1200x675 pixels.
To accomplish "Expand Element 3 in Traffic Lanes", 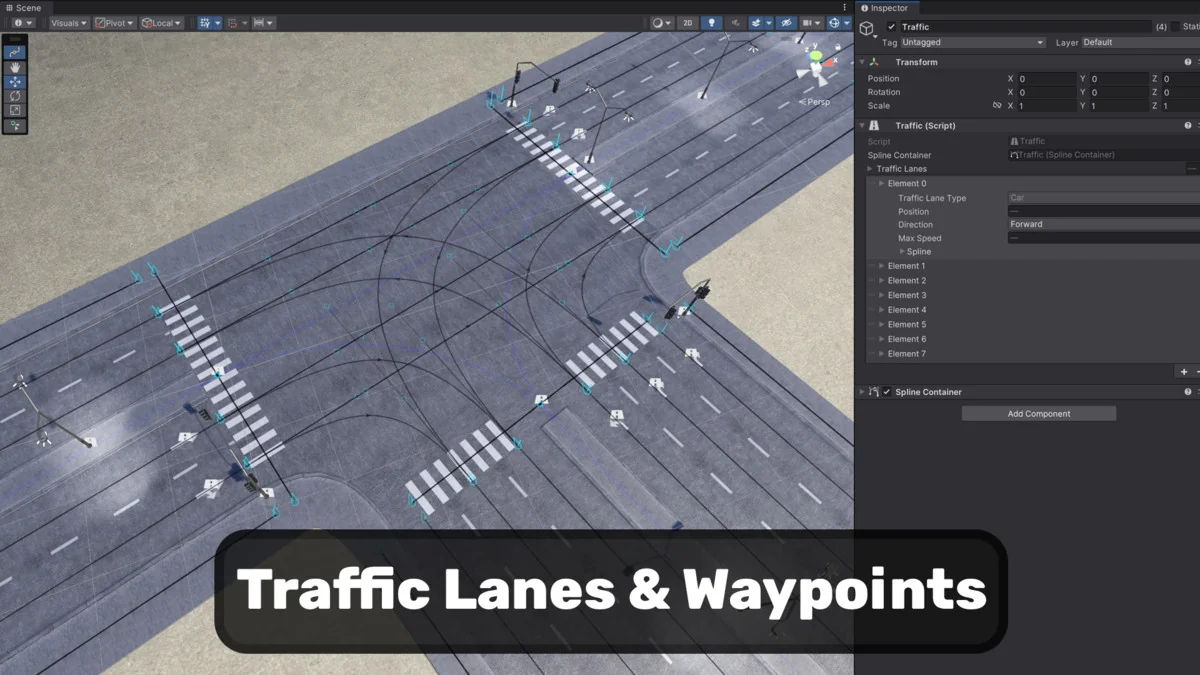I will (x=881, y=295).
